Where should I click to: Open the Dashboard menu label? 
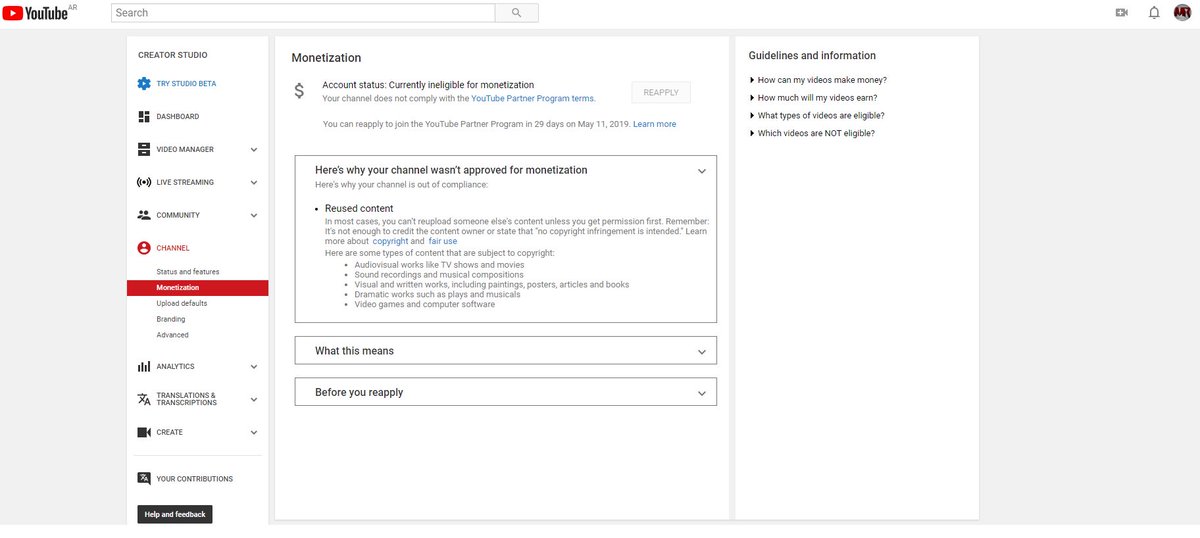pos(178,117)
